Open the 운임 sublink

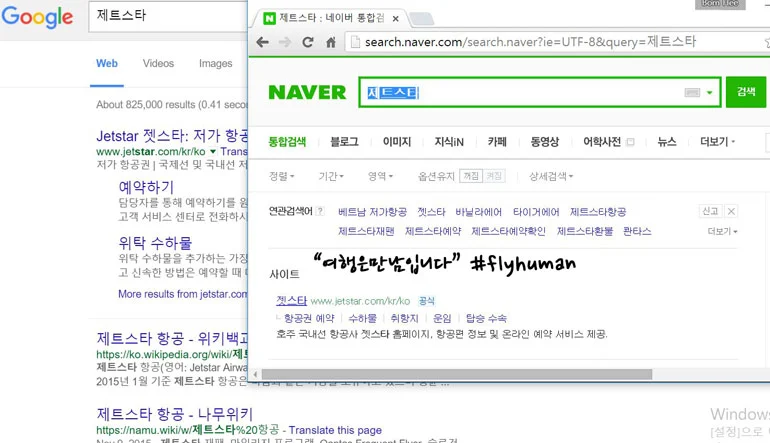[x=442, y=318]
